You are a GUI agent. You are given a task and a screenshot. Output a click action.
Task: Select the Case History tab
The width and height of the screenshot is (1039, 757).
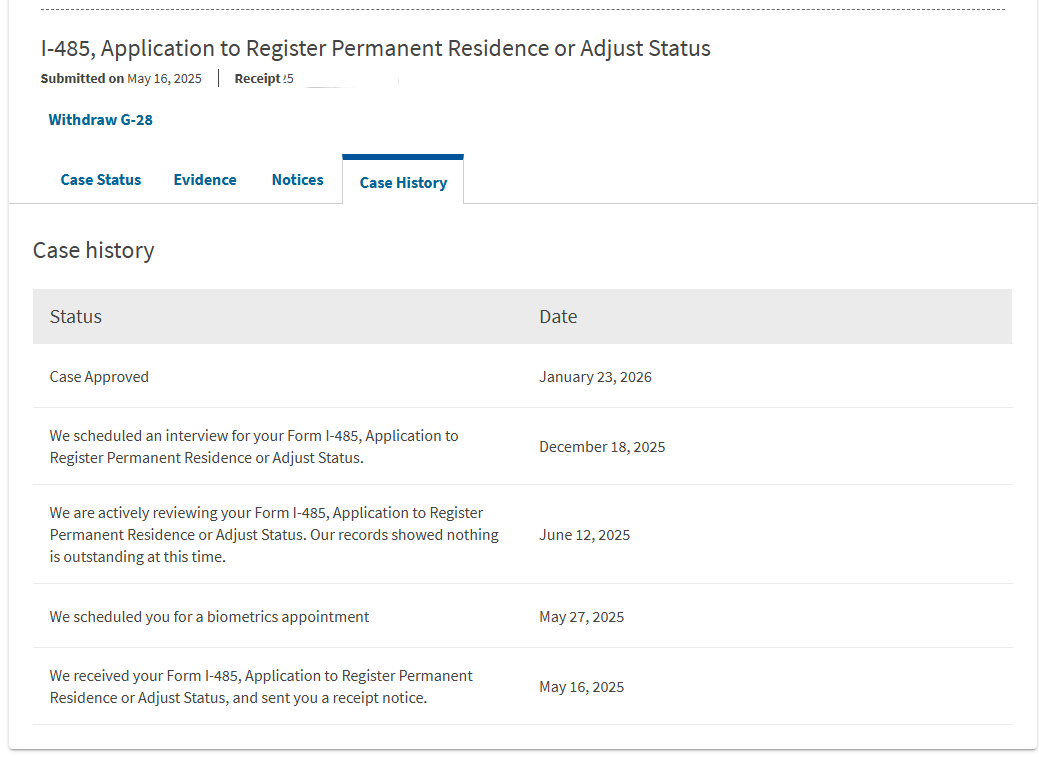click(403, 183)
